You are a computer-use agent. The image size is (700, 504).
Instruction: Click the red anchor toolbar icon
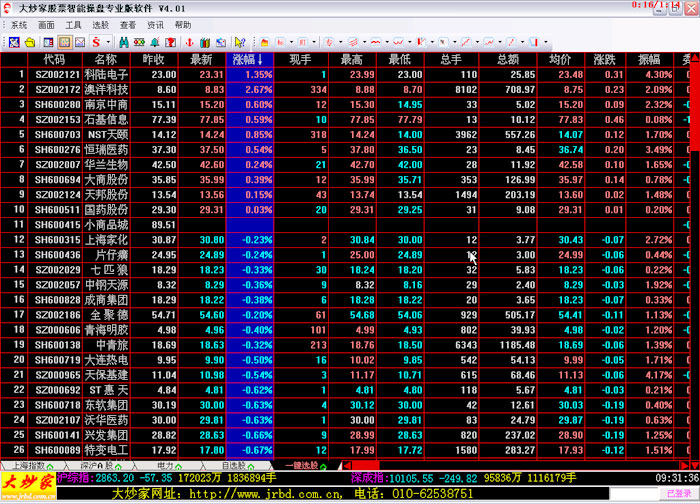[x=189, y=42]
